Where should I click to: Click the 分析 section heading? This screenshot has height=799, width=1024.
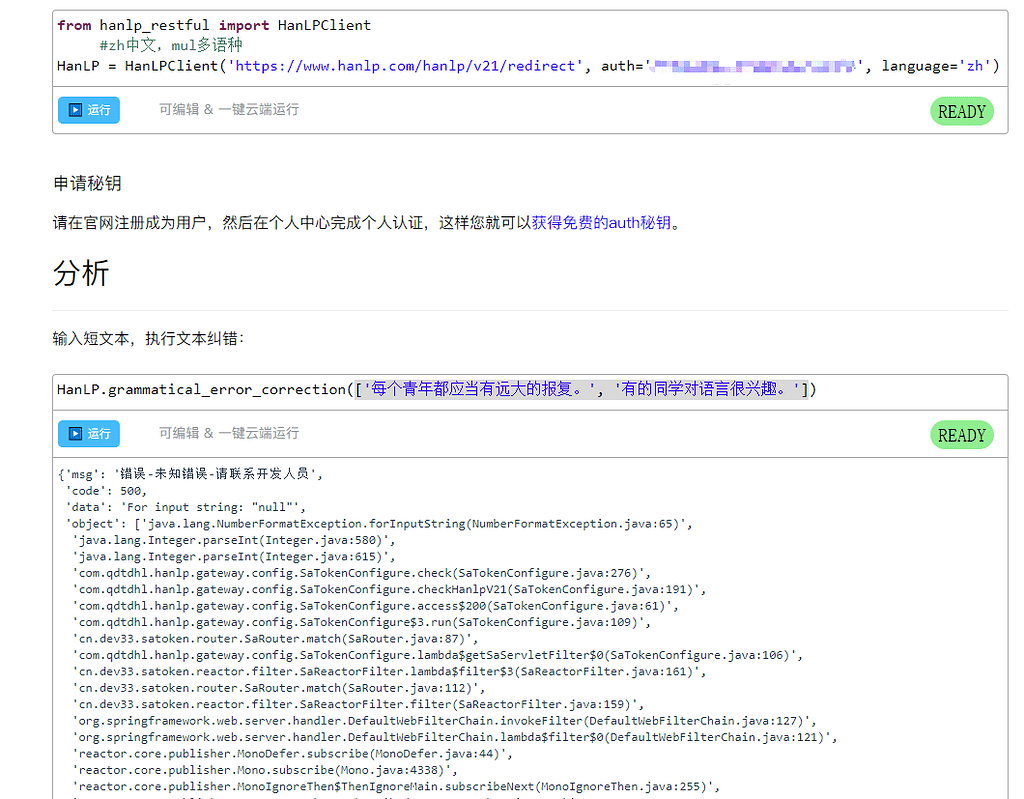[x=81, y=274]
